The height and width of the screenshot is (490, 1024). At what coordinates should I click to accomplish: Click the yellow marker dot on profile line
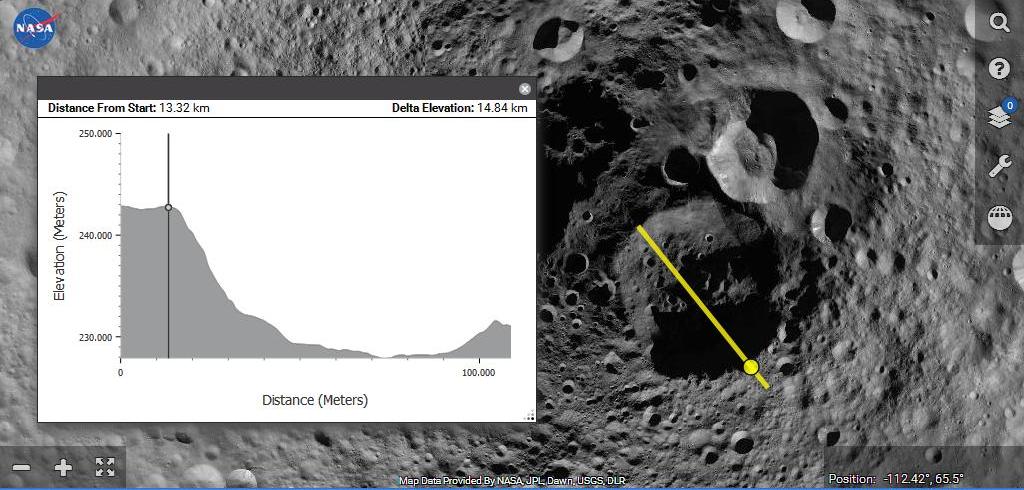tap(751, 367)
